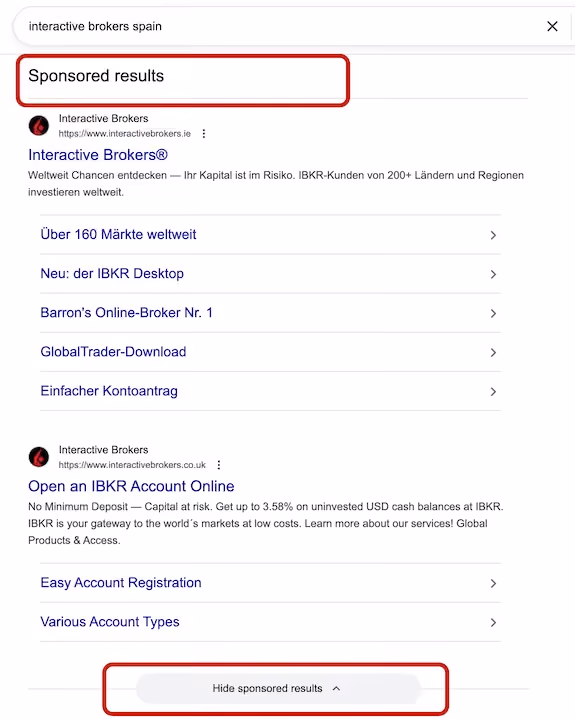Collapse ads with "Hide sponsored results" button
Screen dimensions: 575x719
point(278,688)
